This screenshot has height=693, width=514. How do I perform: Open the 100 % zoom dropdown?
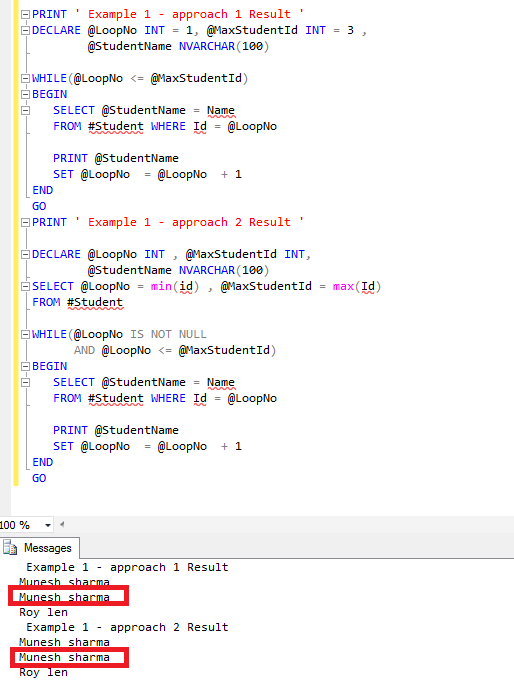[48, 525]
